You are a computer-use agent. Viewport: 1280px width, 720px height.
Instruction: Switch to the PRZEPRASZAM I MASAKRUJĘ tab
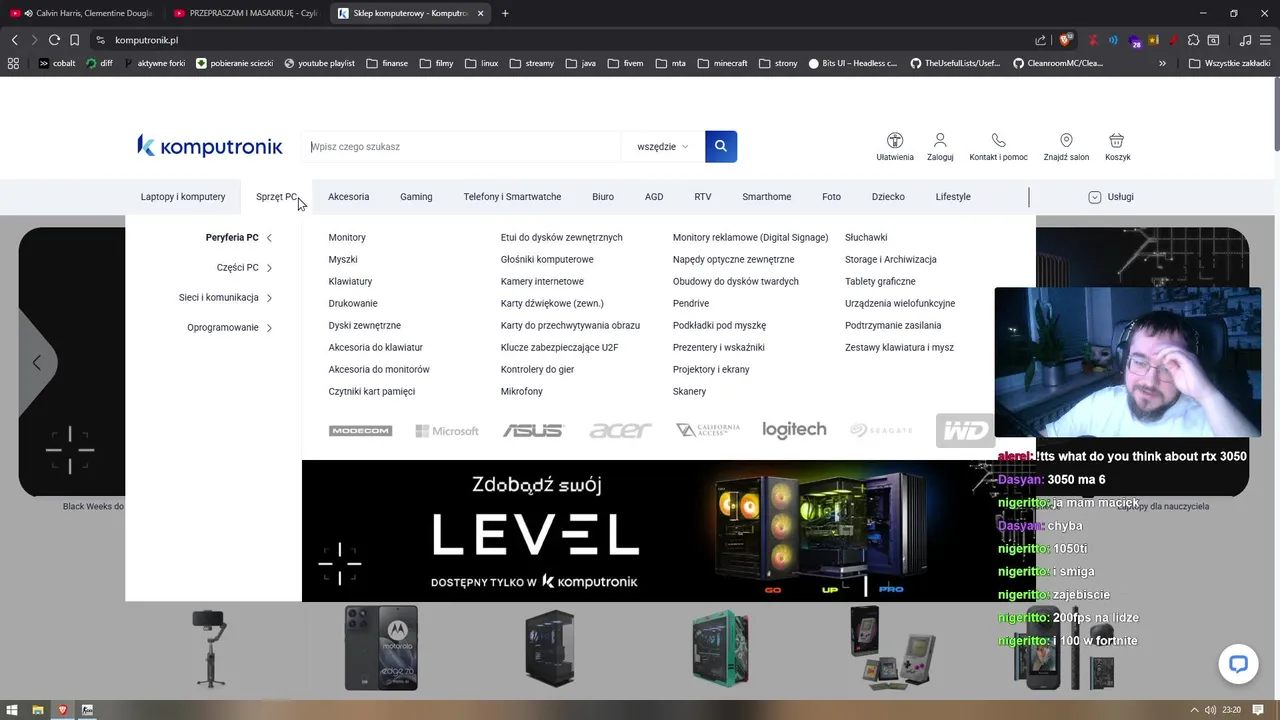tap(245, 13)
